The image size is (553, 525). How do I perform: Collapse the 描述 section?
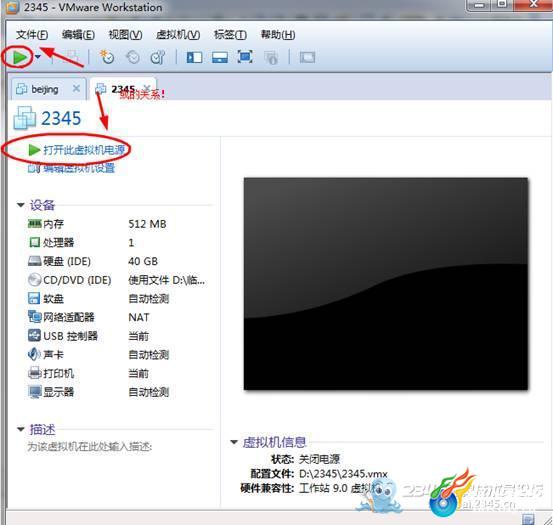(20, 429)
